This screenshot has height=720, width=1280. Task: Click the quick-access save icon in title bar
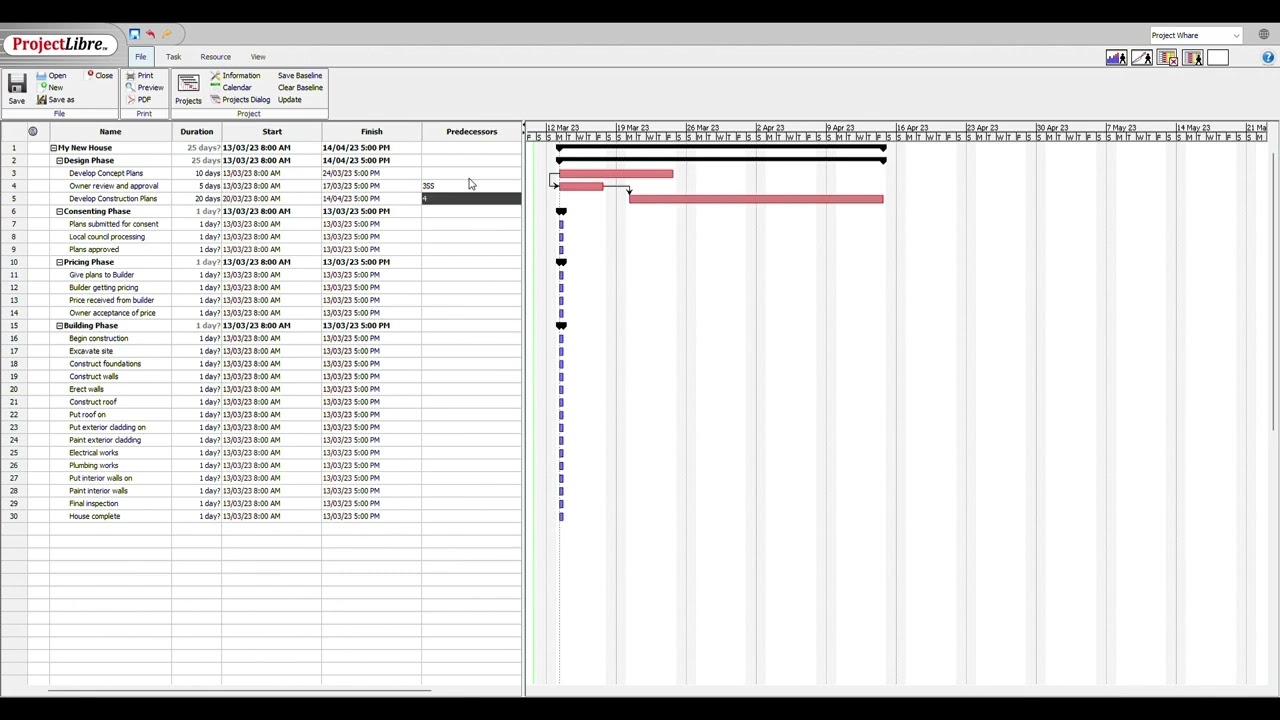point(134,35)
